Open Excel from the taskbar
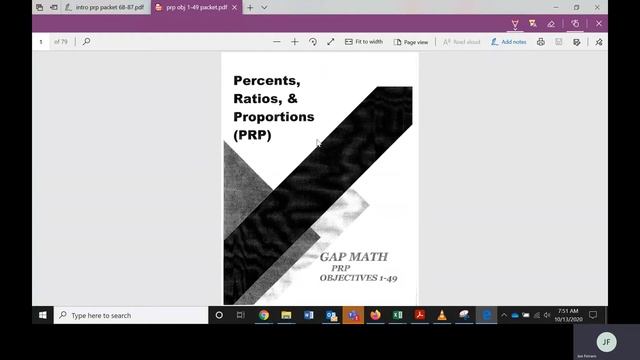640x360 pixels. tap(398, 315)
